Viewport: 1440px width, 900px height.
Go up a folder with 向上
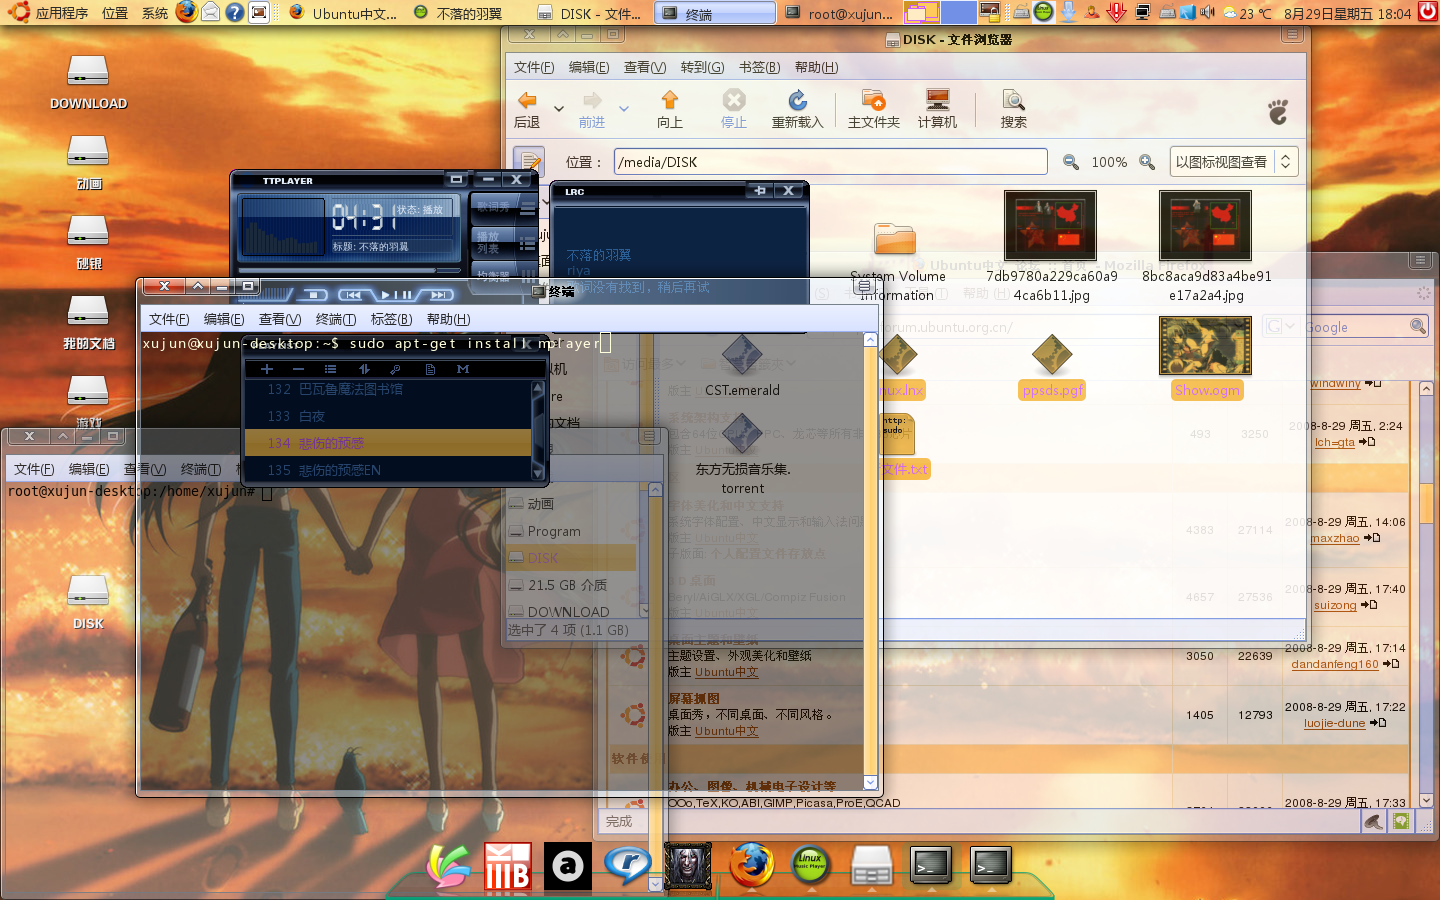click(x=670, y=109)
